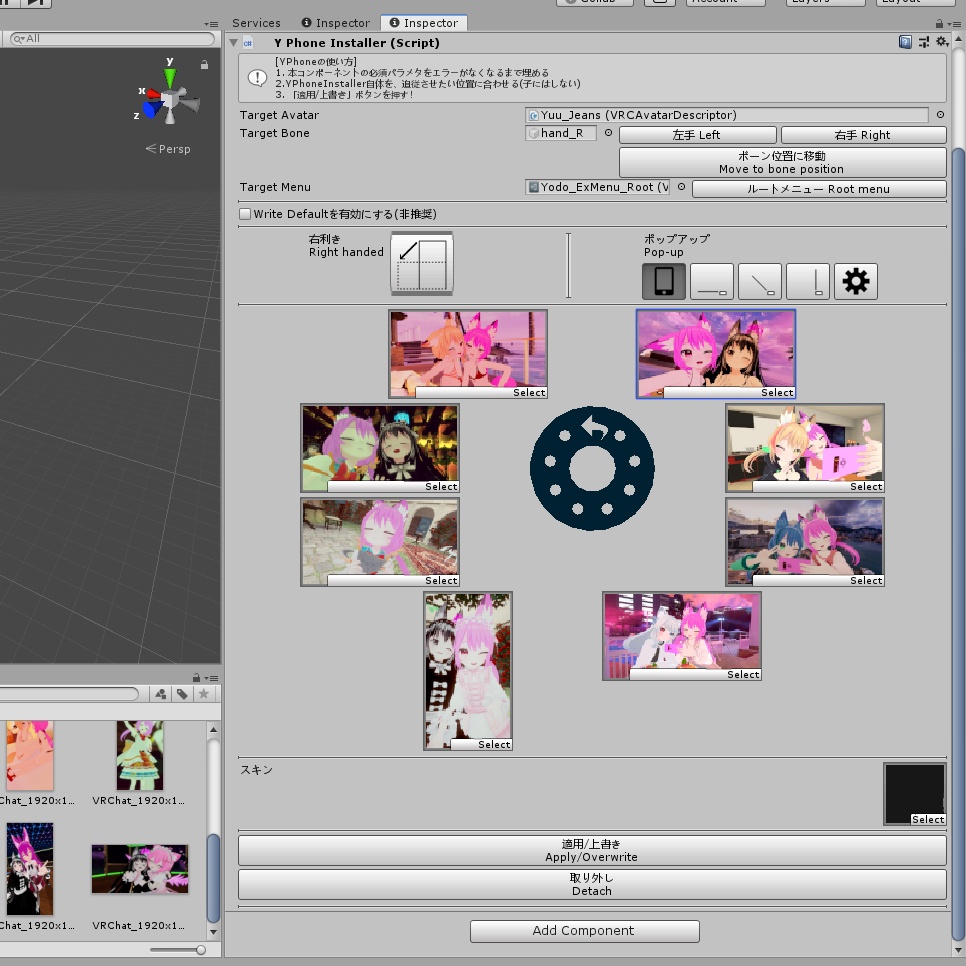Open the object picker for Target Menu

tap(681, 187)
